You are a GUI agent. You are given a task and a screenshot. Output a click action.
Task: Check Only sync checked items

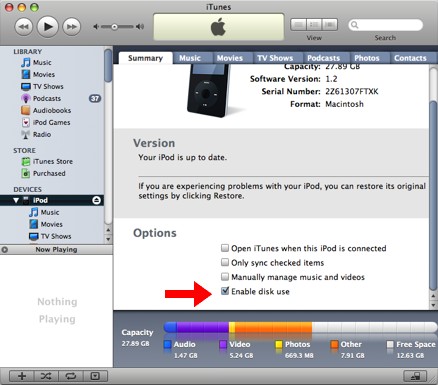point(225,262)
